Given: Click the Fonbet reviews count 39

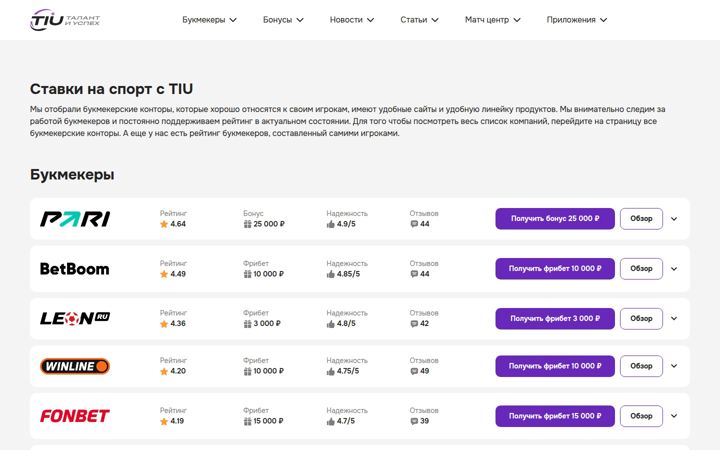Looking at the screenshot, I should coord(425,421).
